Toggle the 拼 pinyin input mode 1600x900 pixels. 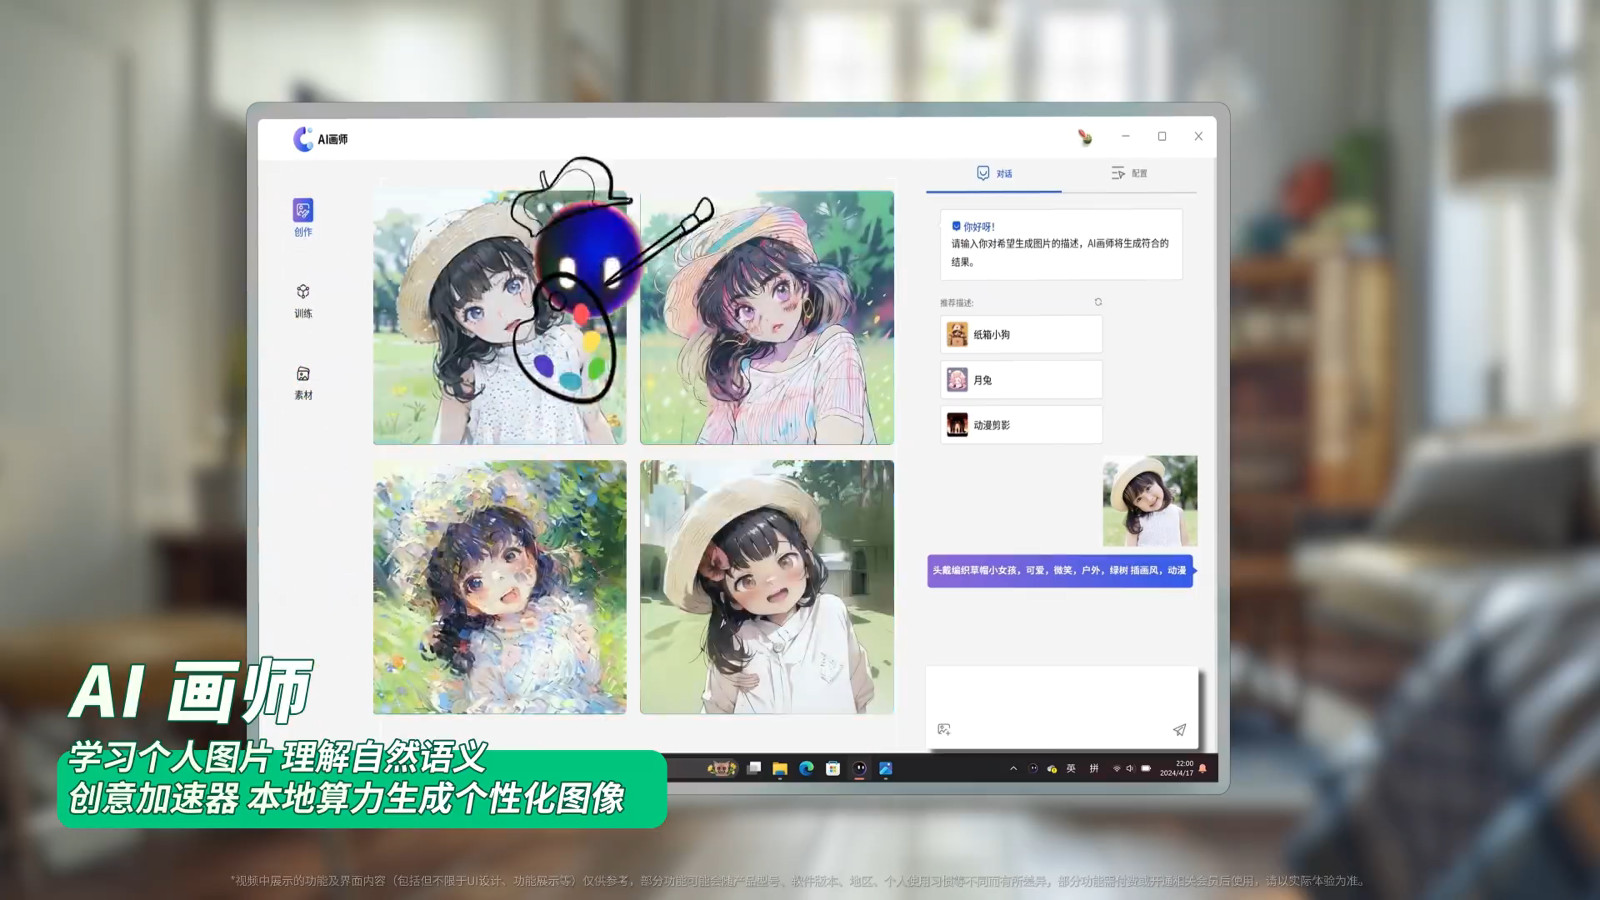click(x=1094, y=768)
